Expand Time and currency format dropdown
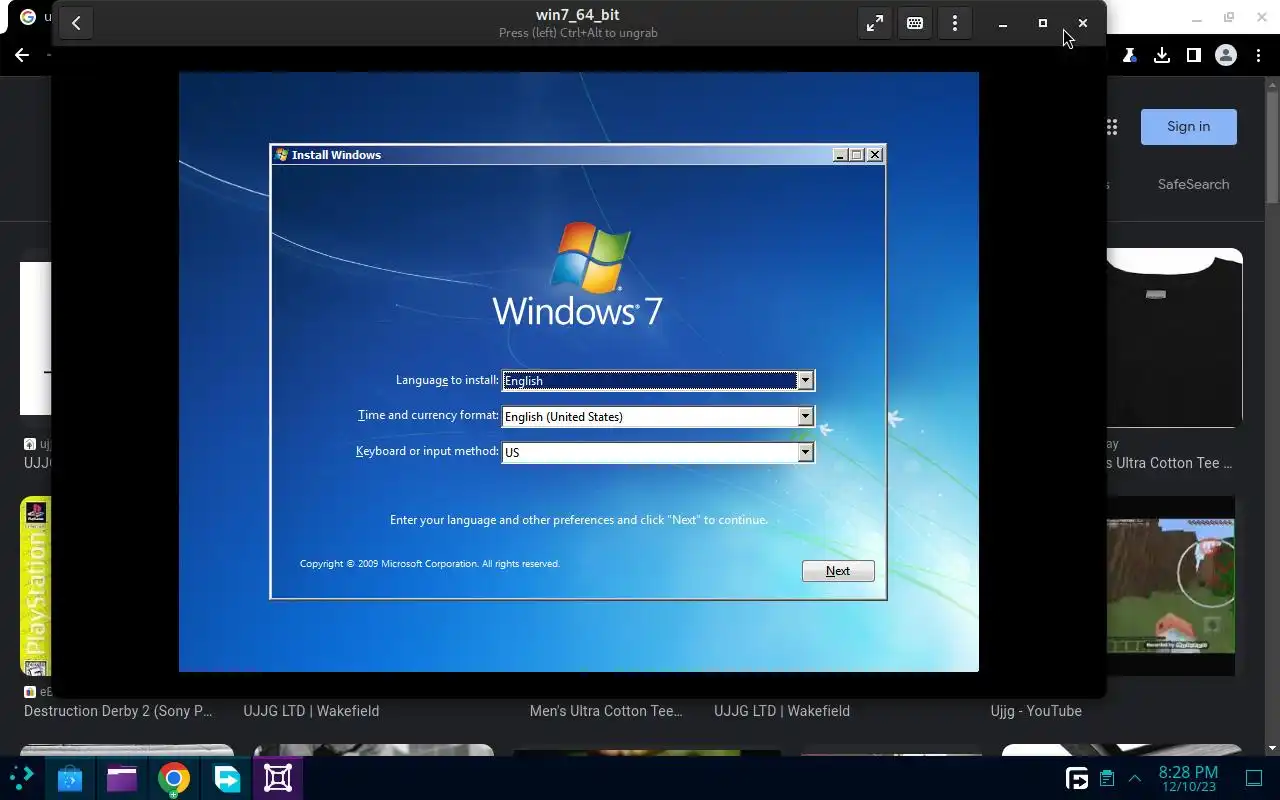The width and height of the screenshot is (1280, 800). click(805, 416)
